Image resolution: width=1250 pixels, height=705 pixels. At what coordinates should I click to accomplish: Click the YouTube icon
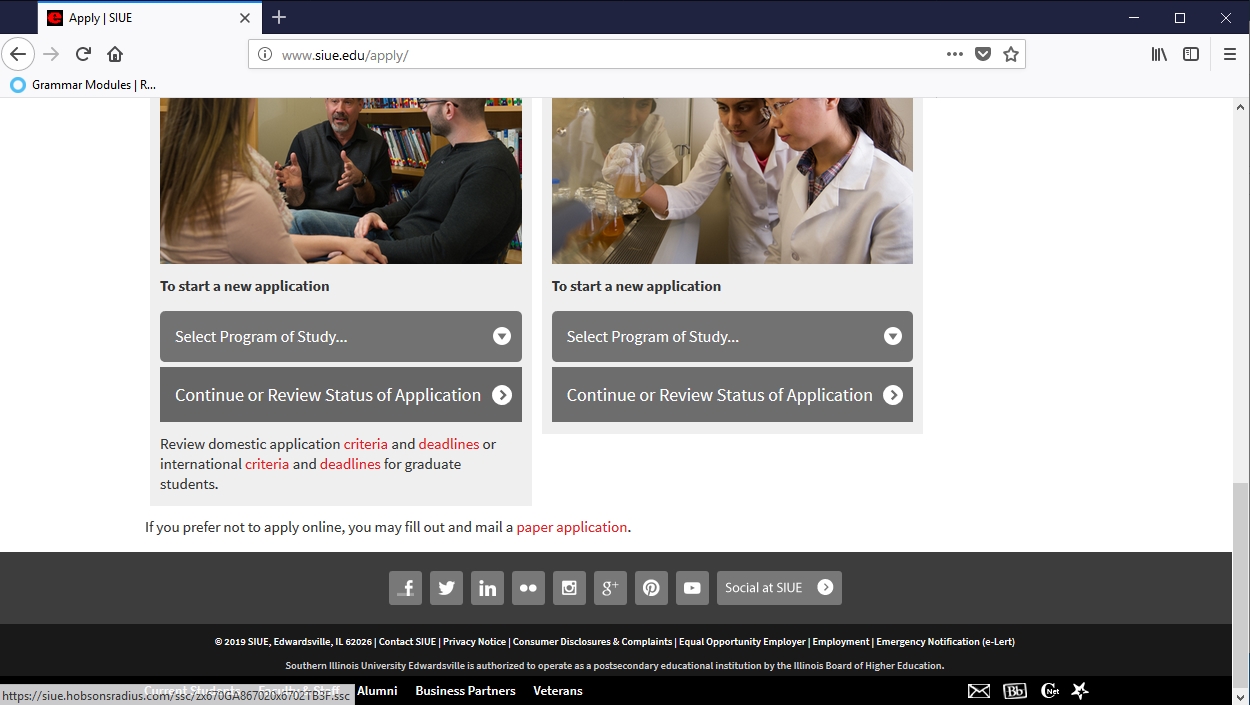[692, 588]
